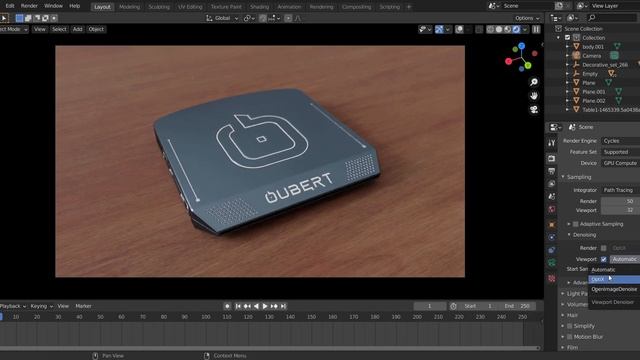Toggle X-ray in the viewport header

coord(479,29)
